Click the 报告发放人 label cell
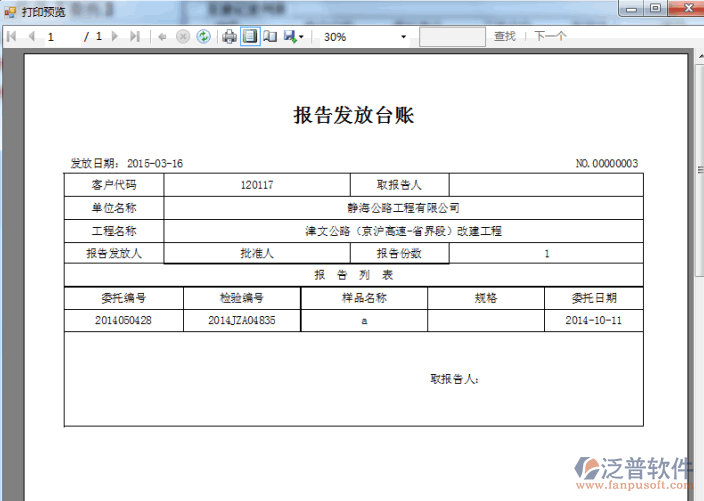This screenshot has width=704, height=501. pos(114,253)
